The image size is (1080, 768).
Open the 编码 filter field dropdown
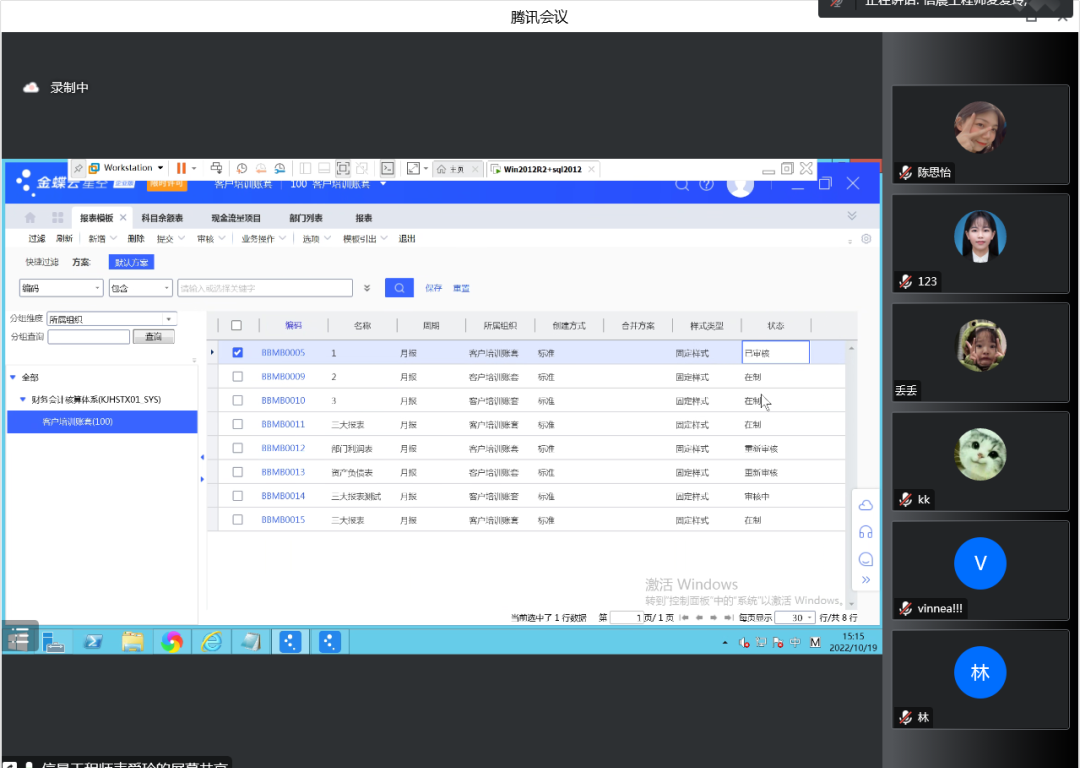tap(97, 288)
